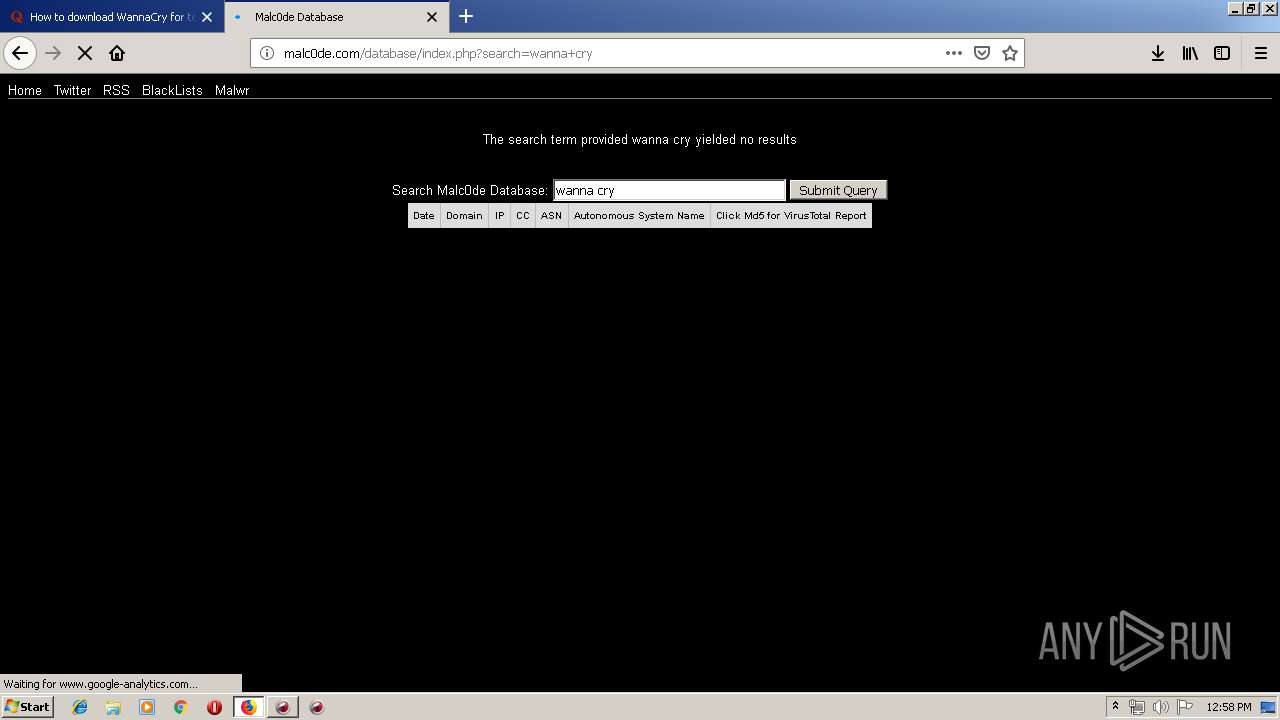Click the Search Malc0de Database text field
Image resolution: width=1280 pixels, height=720 pixels.
[669, 190]
